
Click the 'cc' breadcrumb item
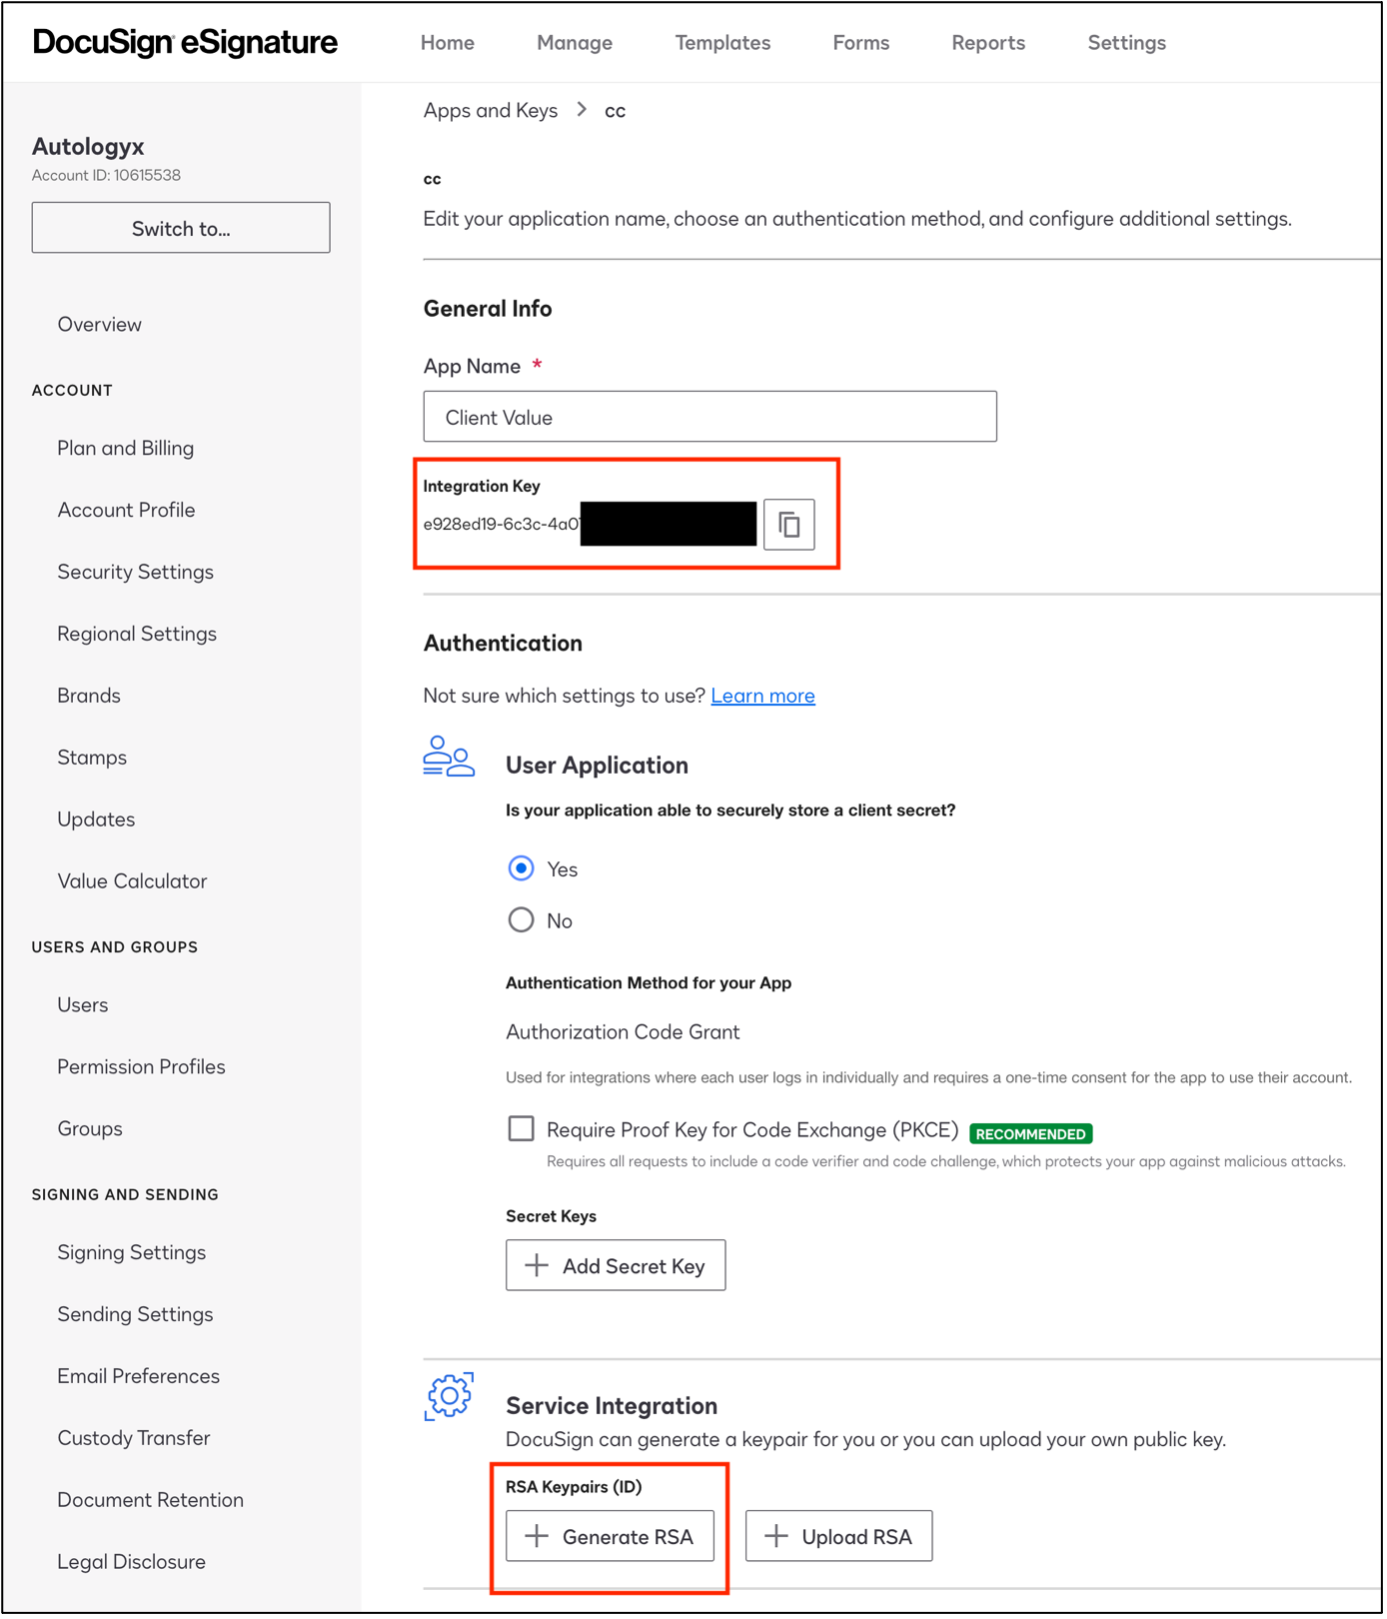tap(616, 112)
